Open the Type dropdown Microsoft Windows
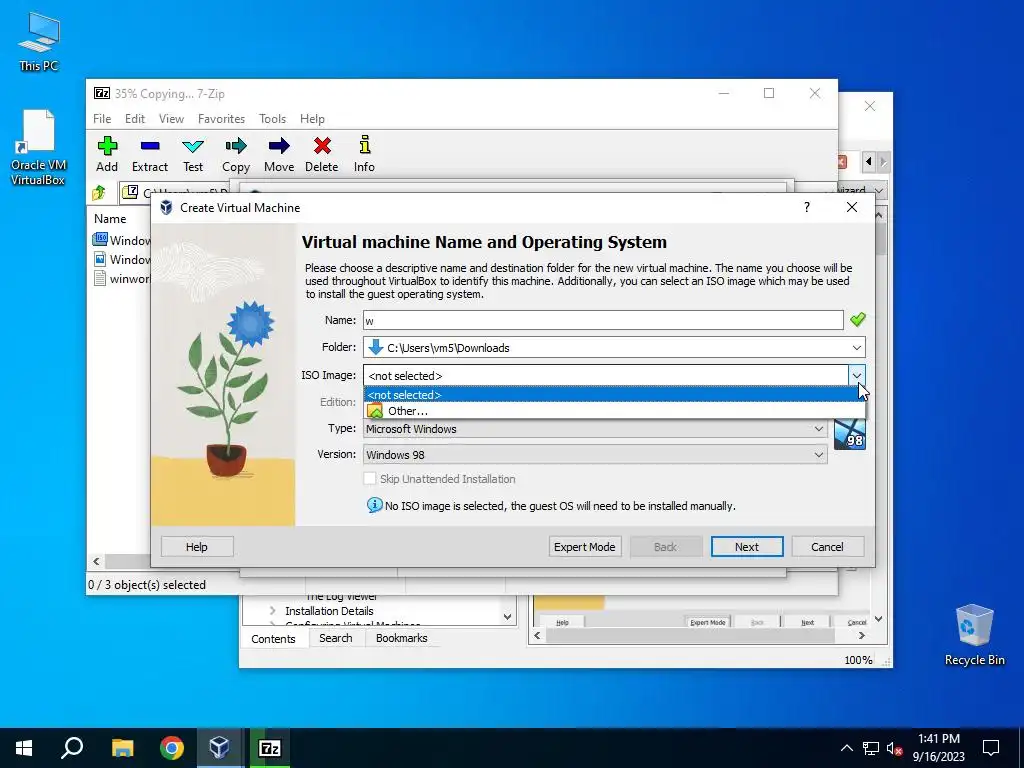 [x=595, y=429]
